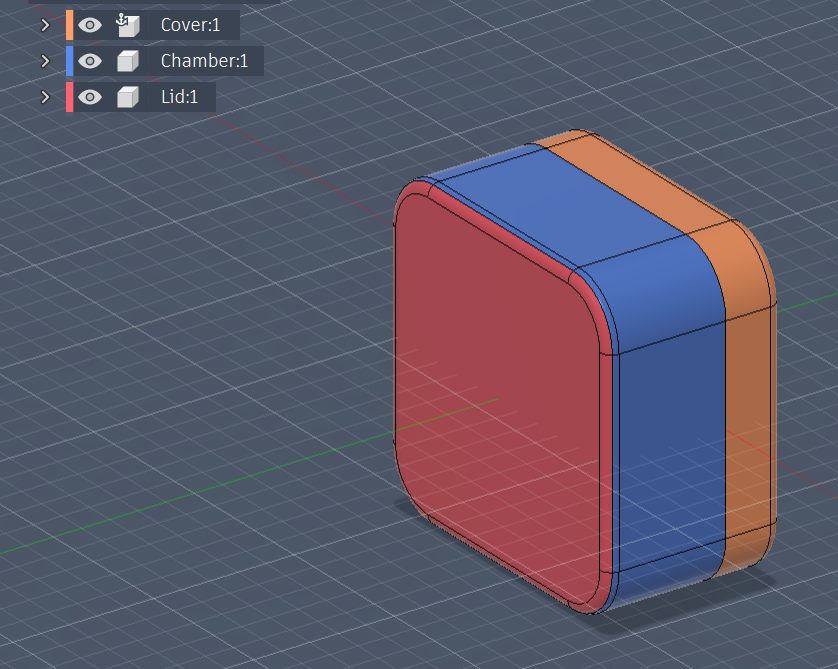The width and height of the screenshot is (838, 669).
Task: Select the Chamber:1 label in browser
Action: (205, 61)
